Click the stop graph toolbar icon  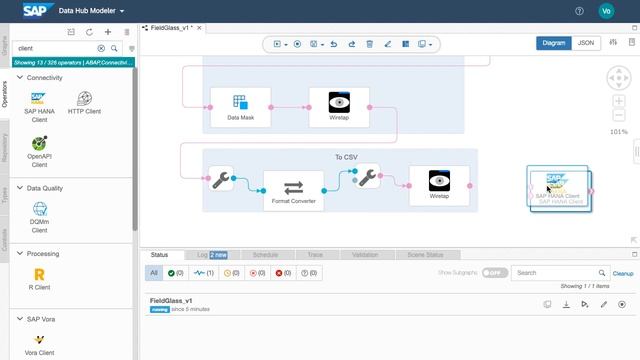coord(297,44)
